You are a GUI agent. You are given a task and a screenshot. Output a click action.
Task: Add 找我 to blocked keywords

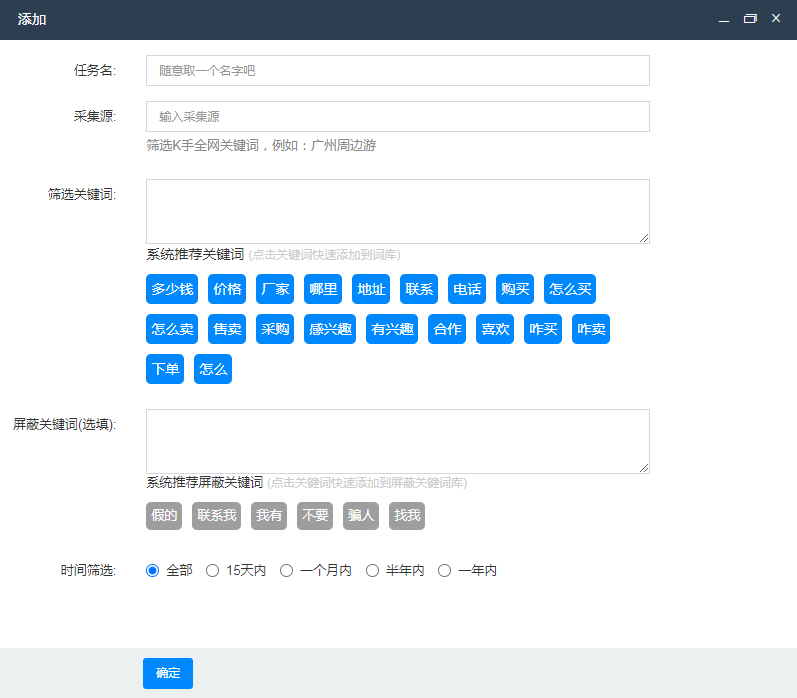coord(407,516)
